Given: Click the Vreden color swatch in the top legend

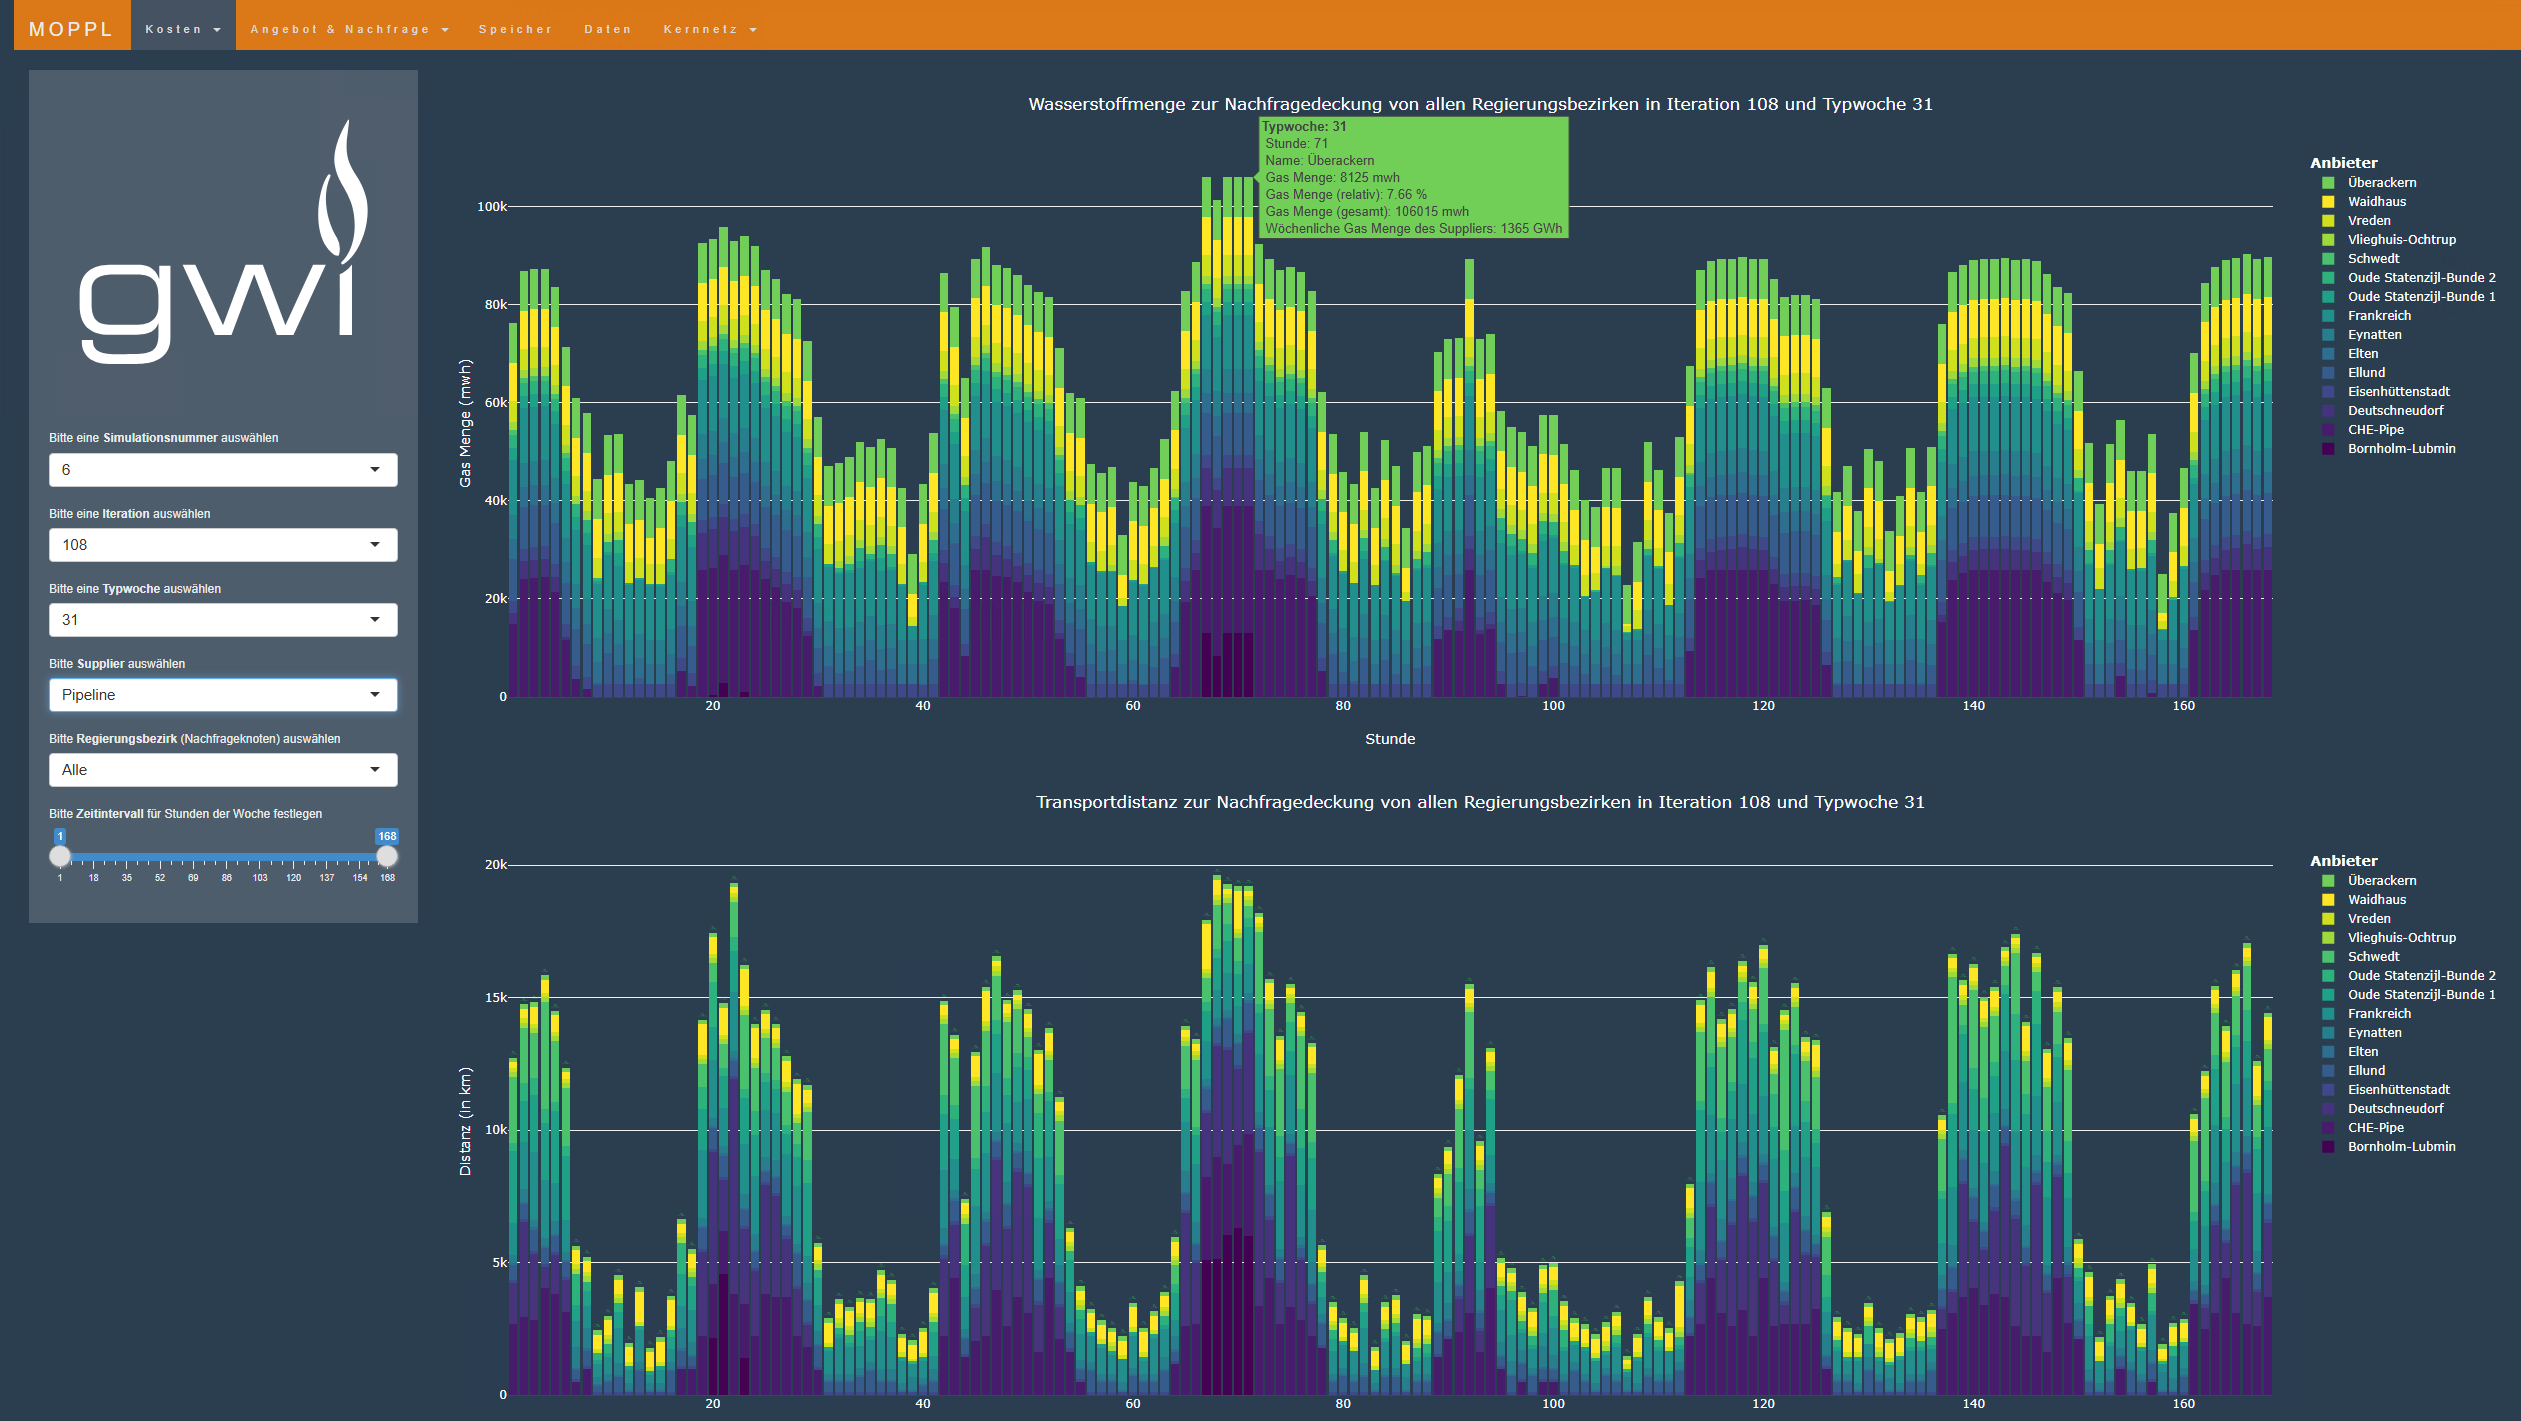Looking at the screenshot, I should [x=2328, y=221].
